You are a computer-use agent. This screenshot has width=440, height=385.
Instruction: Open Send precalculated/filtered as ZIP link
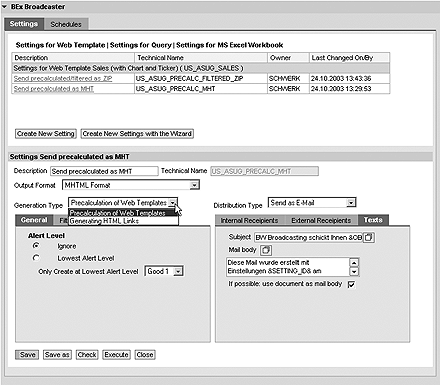(x=63, y=79)
